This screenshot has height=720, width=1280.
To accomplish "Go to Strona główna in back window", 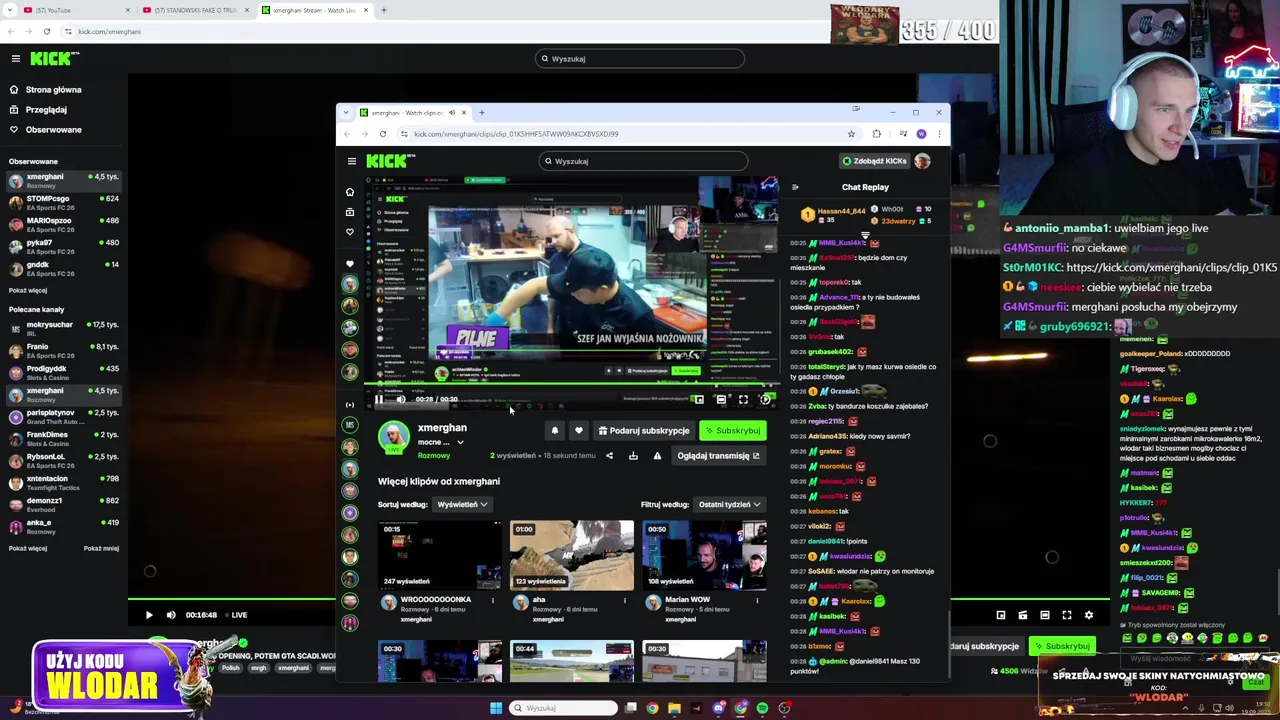I will pos(53,90).
